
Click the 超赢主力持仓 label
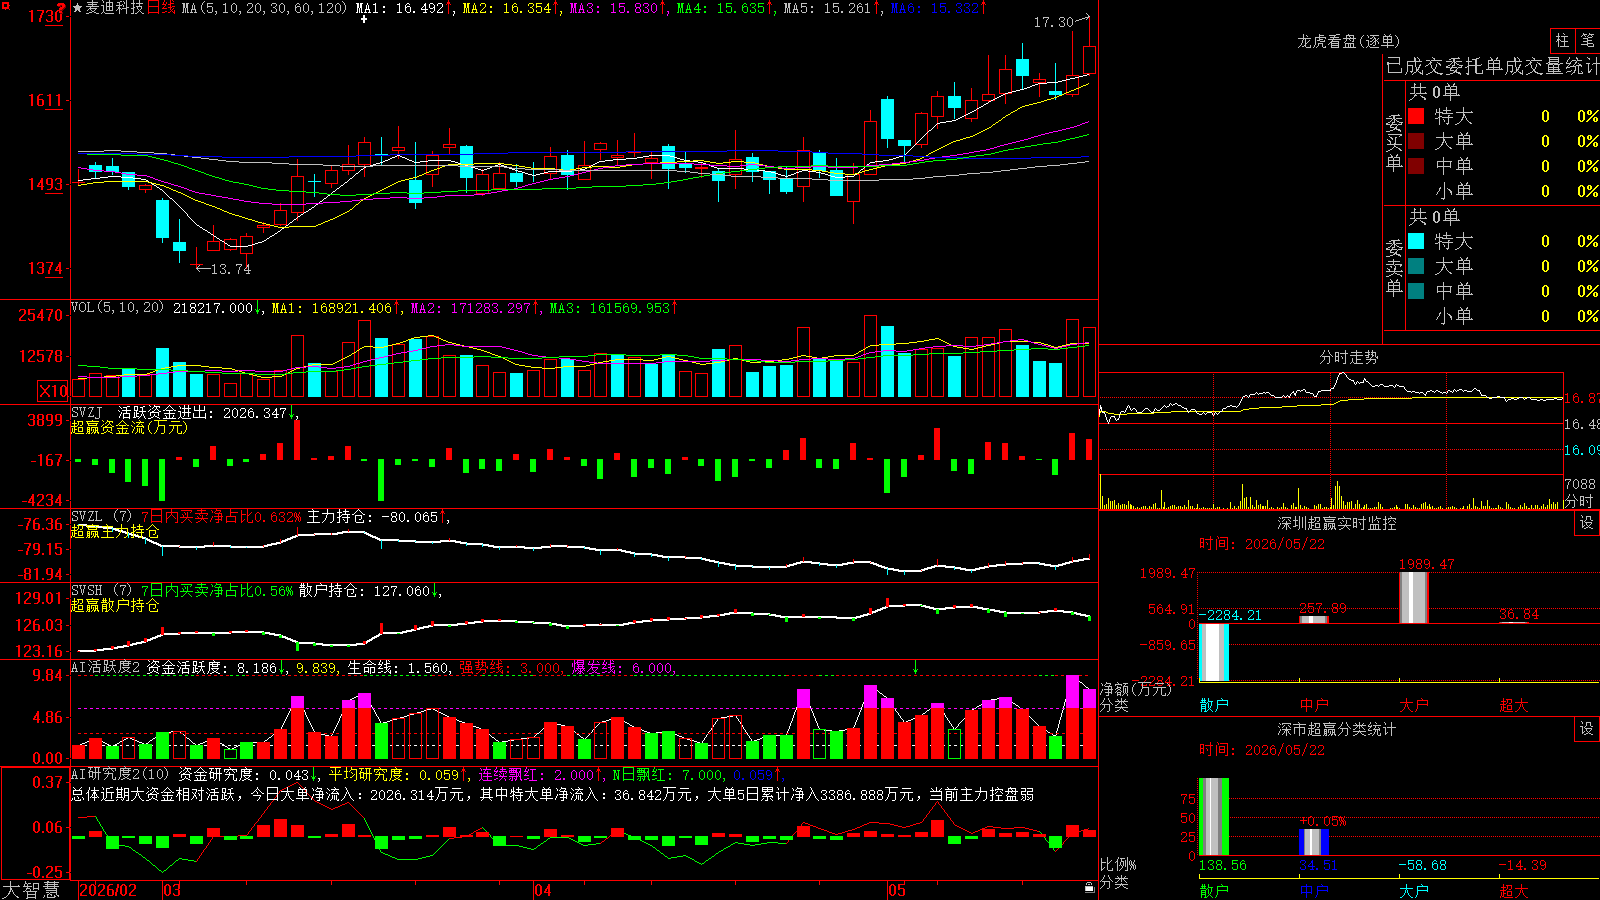pos(115,531)
